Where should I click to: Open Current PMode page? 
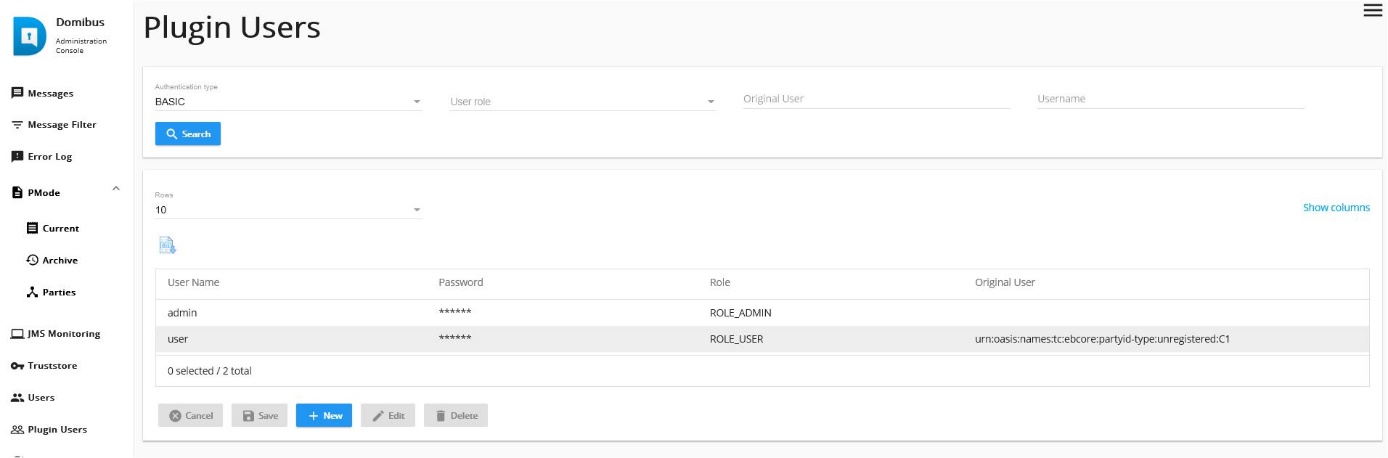coord(61,228)
